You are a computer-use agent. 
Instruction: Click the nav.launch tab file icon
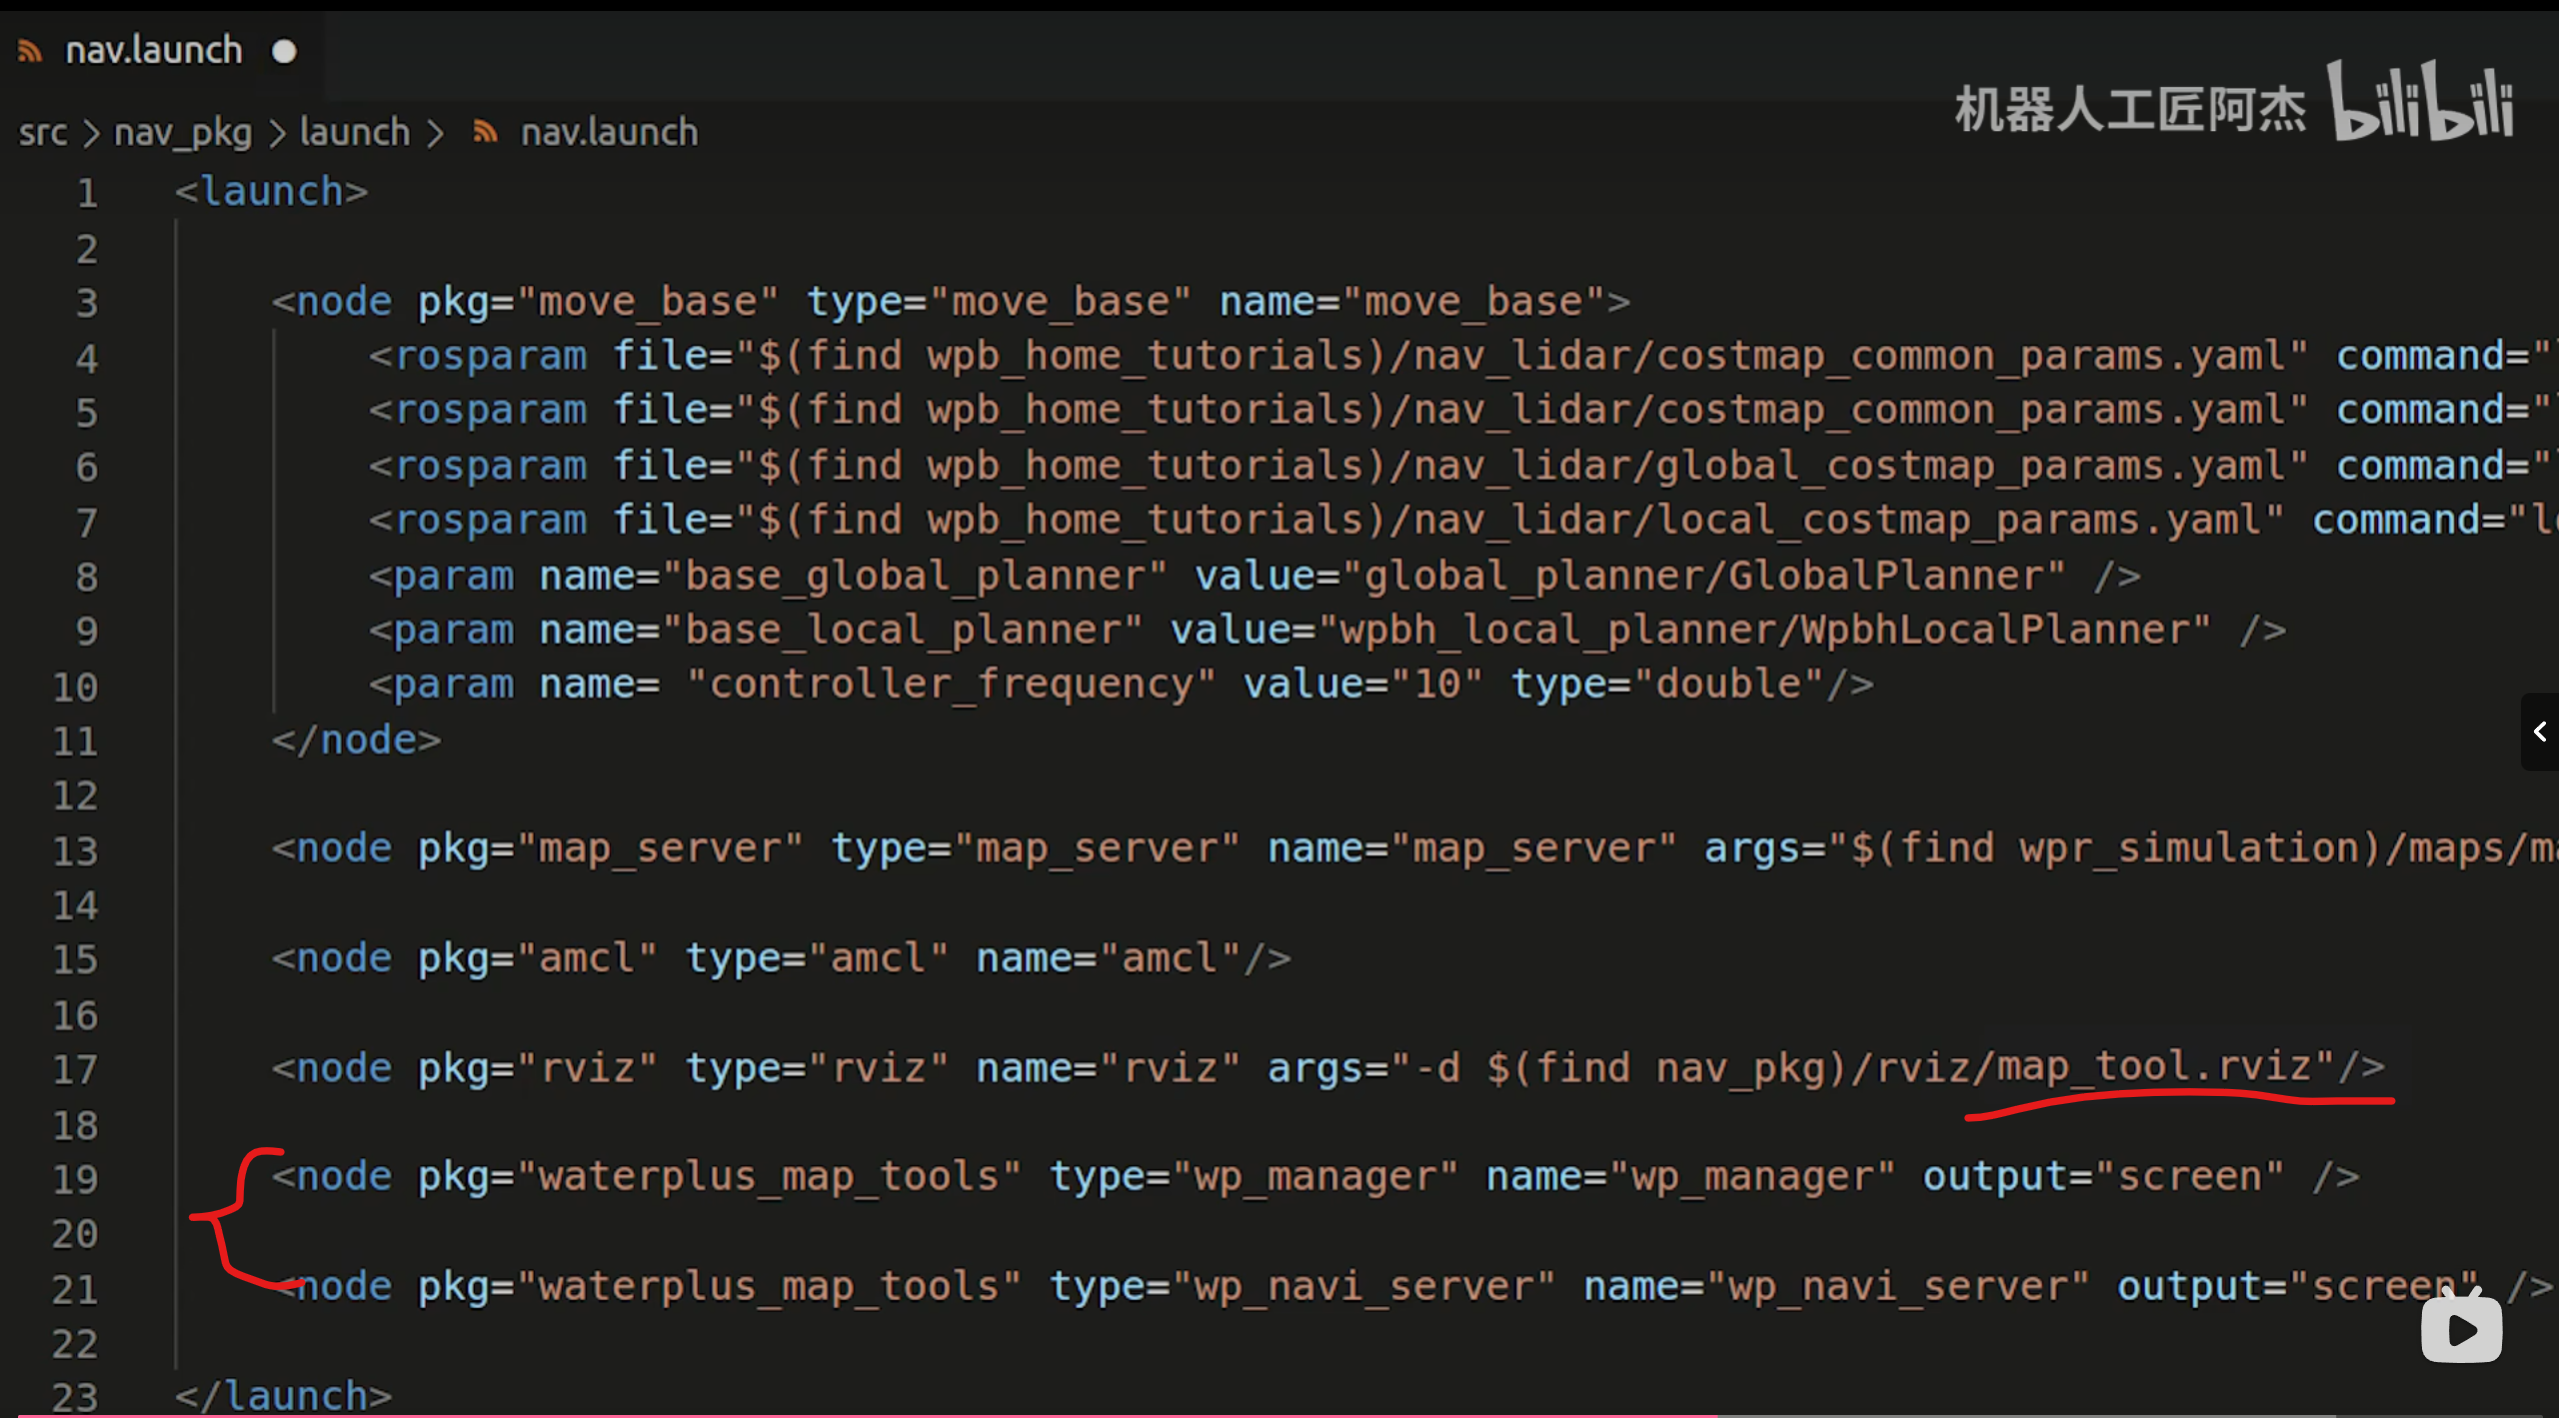point(30,51)
